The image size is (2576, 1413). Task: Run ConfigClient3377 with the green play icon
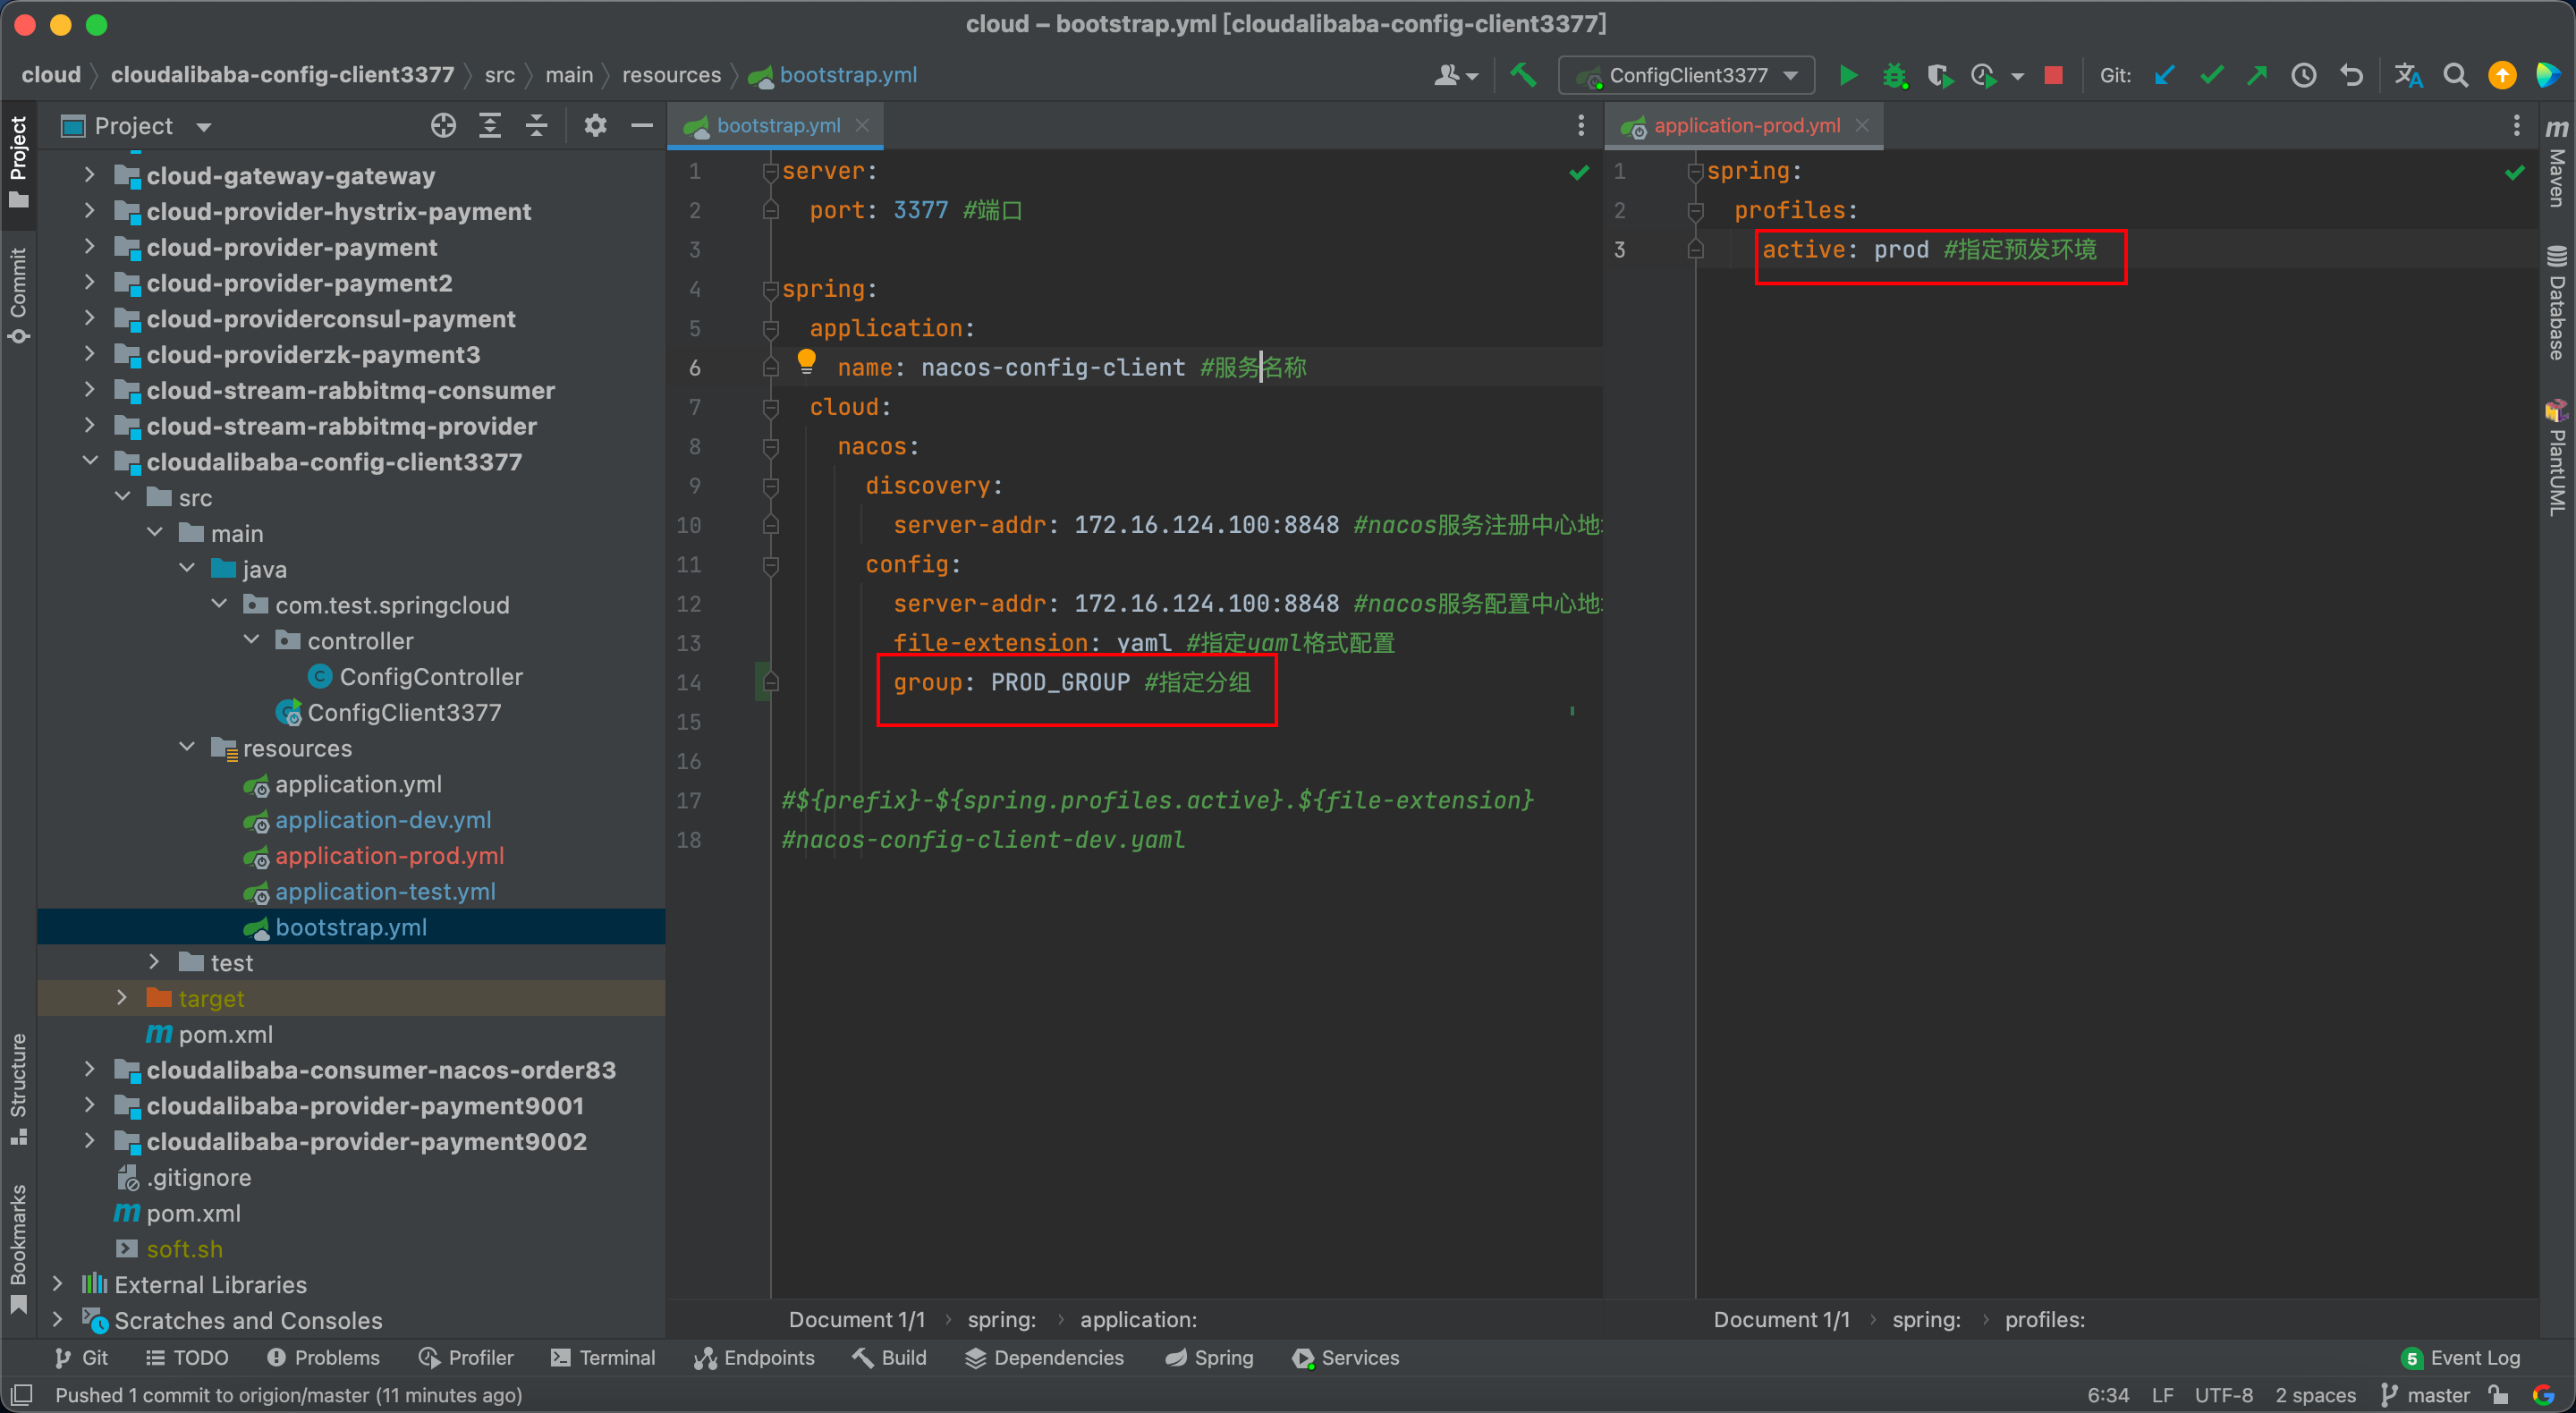click(1847, 75)
